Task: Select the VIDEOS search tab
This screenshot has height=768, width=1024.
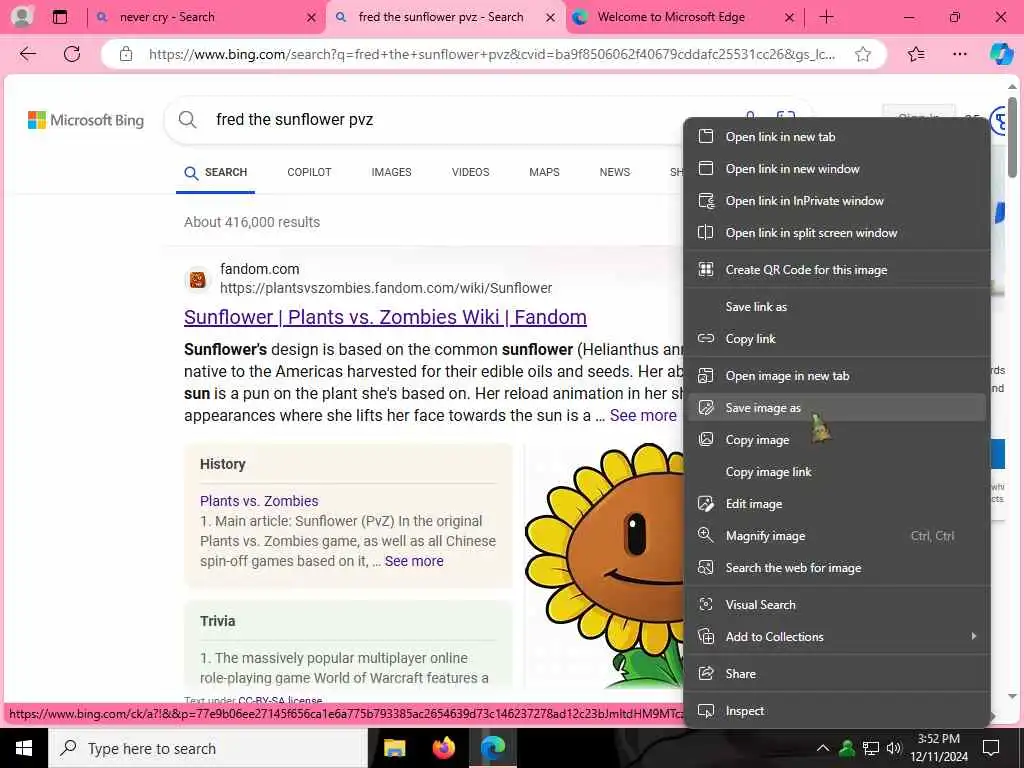Action: coord(470,172)
